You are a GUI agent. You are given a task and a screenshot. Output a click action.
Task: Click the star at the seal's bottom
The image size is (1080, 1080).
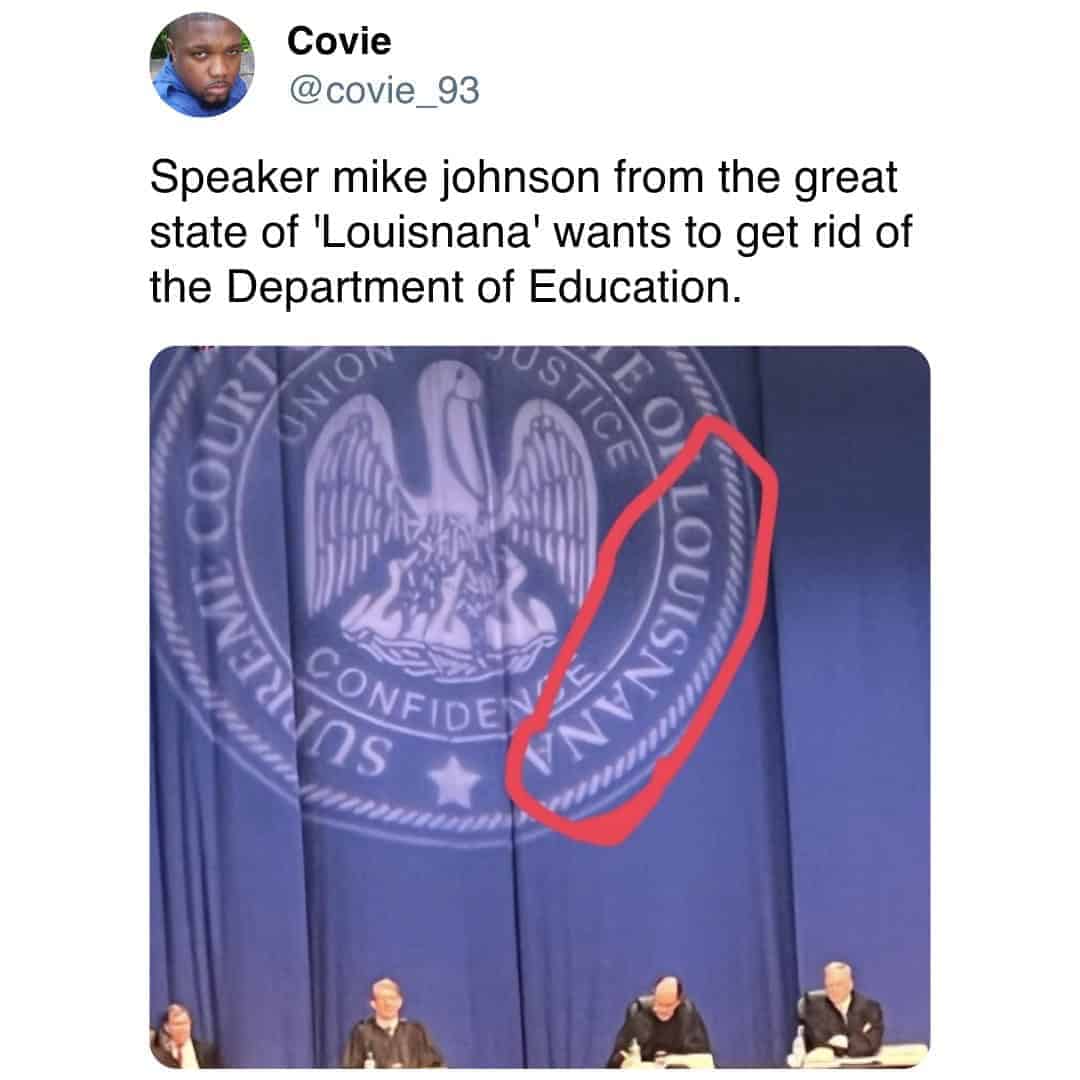click(454, 781)
